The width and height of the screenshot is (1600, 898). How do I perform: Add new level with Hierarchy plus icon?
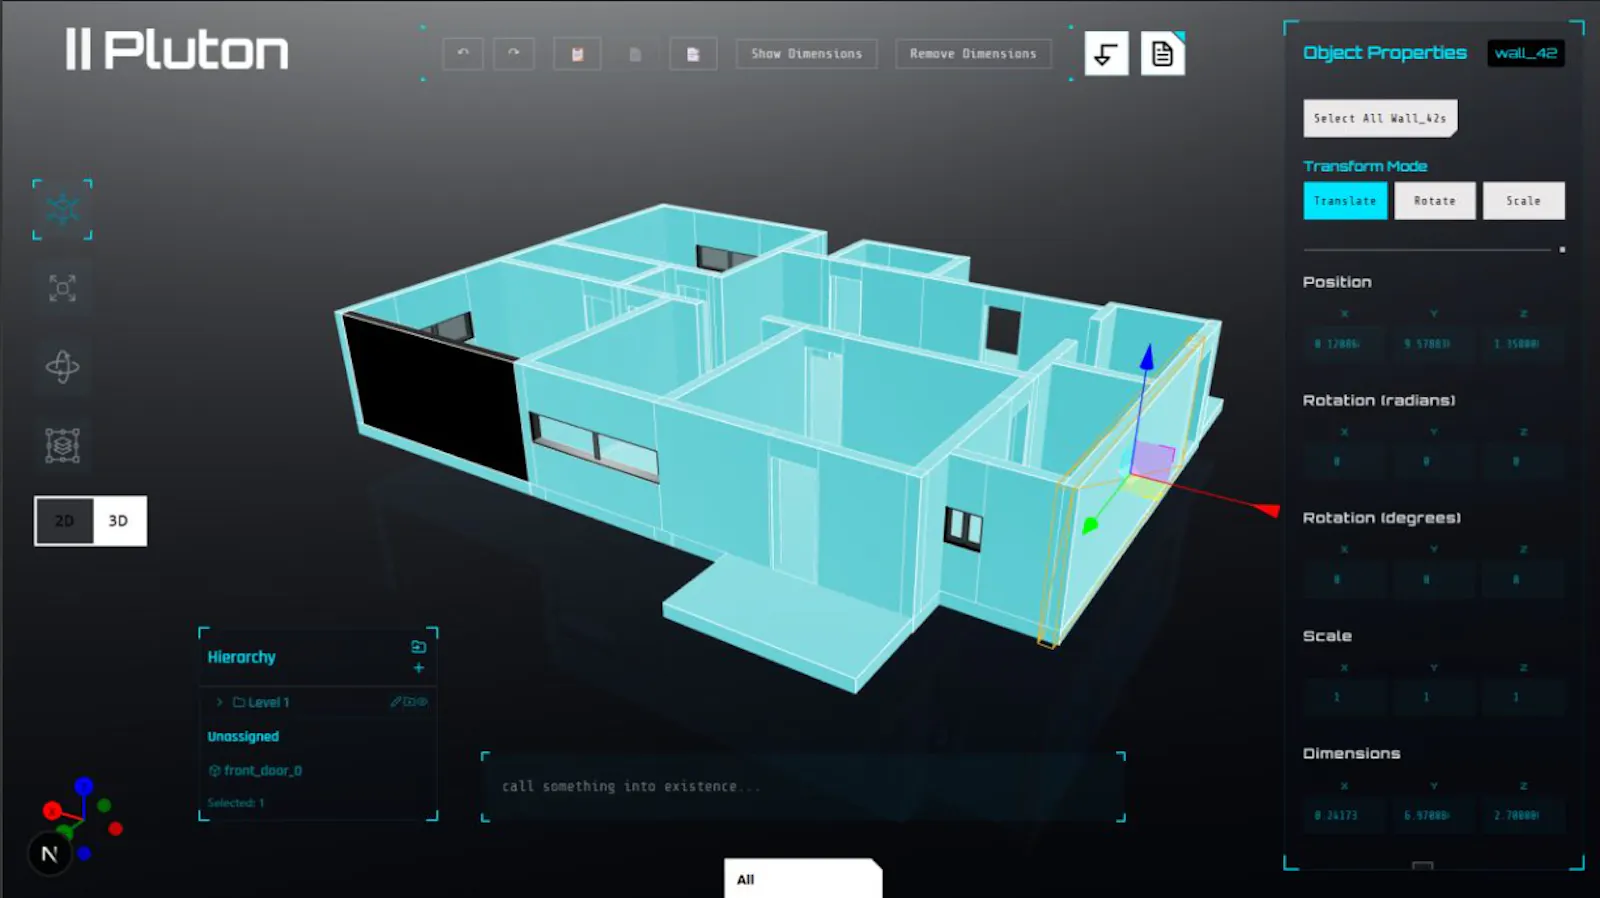419,668
